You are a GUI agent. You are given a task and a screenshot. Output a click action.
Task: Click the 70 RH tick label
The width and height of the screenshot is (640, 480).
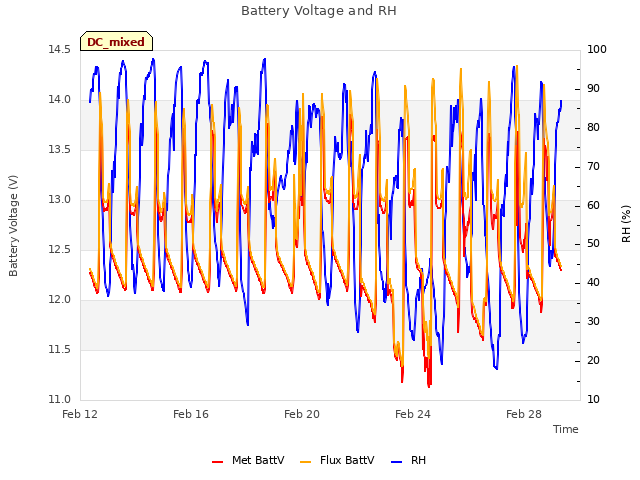(593, 166)
